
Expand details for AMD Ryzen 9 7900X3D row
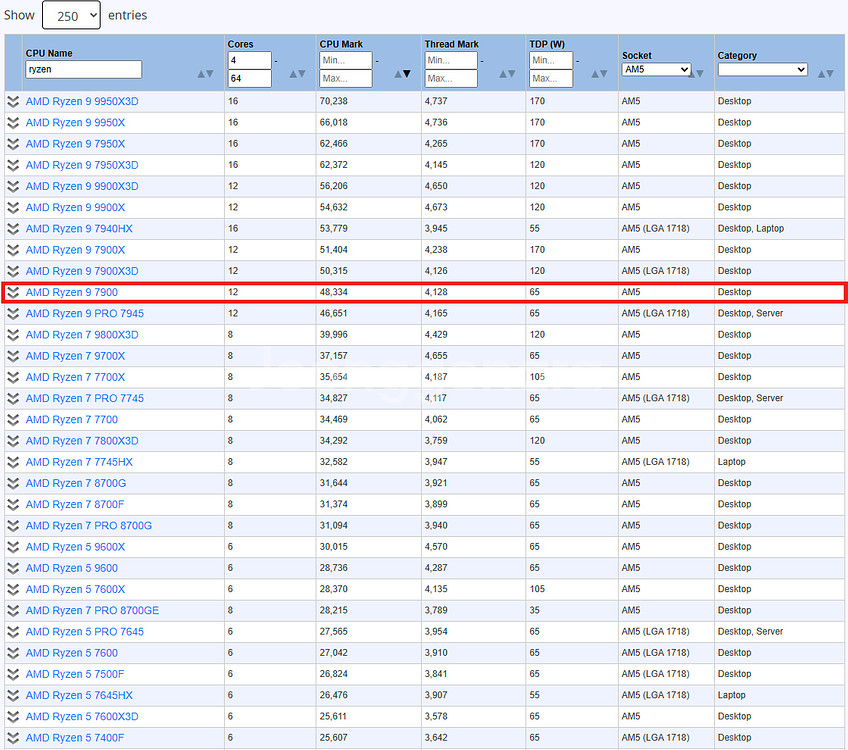click(x=13, y=271)
